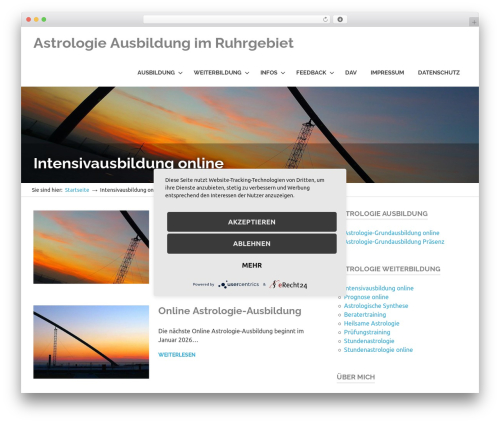The image size is (500, 423).
Task: Click the Startseite breadcrumb link
Action: coord(77,190)
